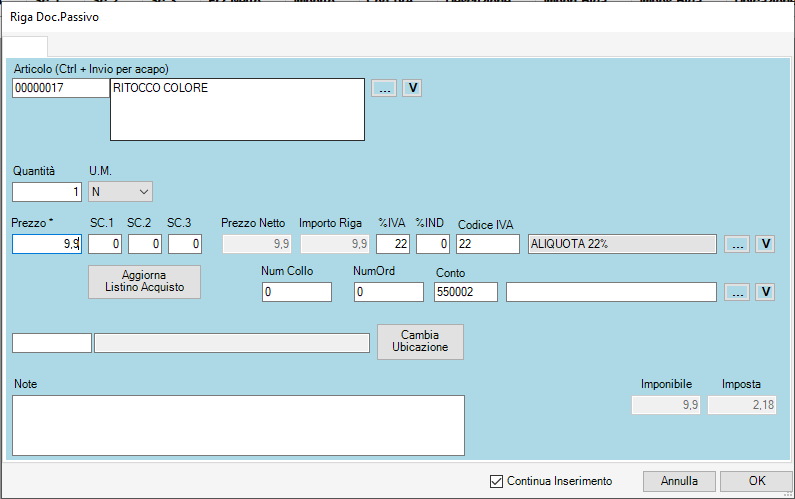
Task: Select the Conto field containing 550002
Action: 466,292
